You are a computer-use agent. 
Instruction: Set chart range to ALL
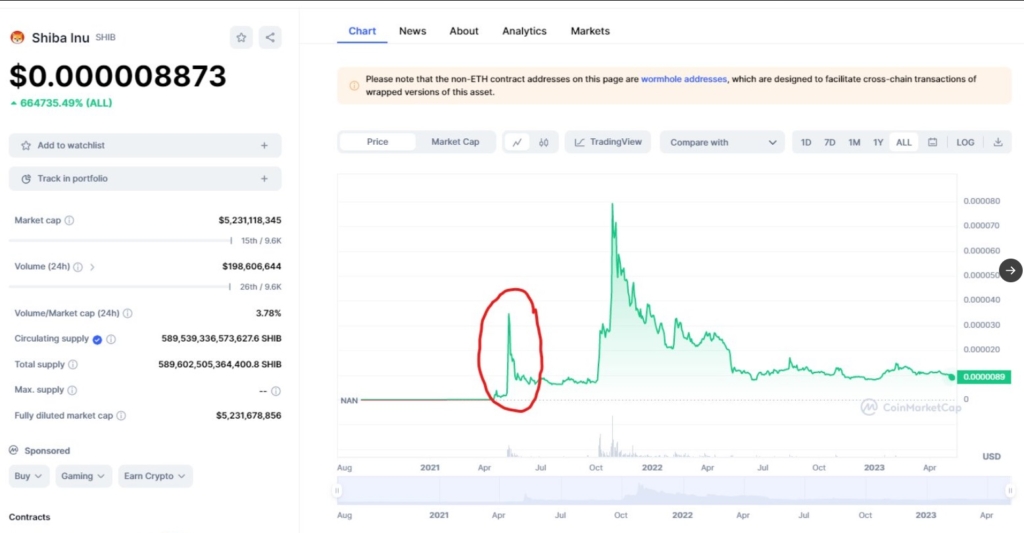tap(904, 142)
